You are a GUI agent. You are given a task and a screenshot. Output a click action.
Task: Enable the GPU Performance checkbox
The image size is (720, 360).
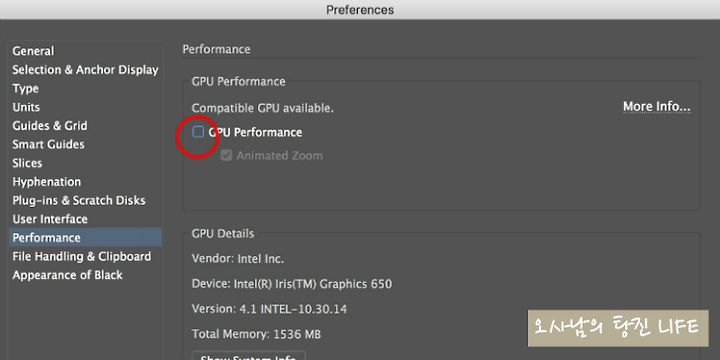click(198, 132)
